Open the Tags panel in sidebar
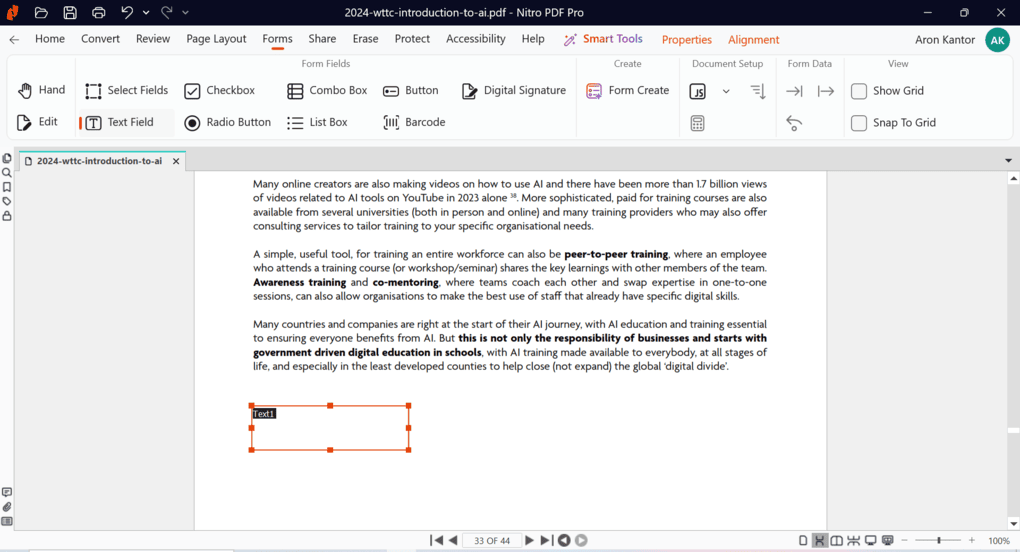Image resolution: width=1020 pixels, height=552 pixels. tap(7, 202)
